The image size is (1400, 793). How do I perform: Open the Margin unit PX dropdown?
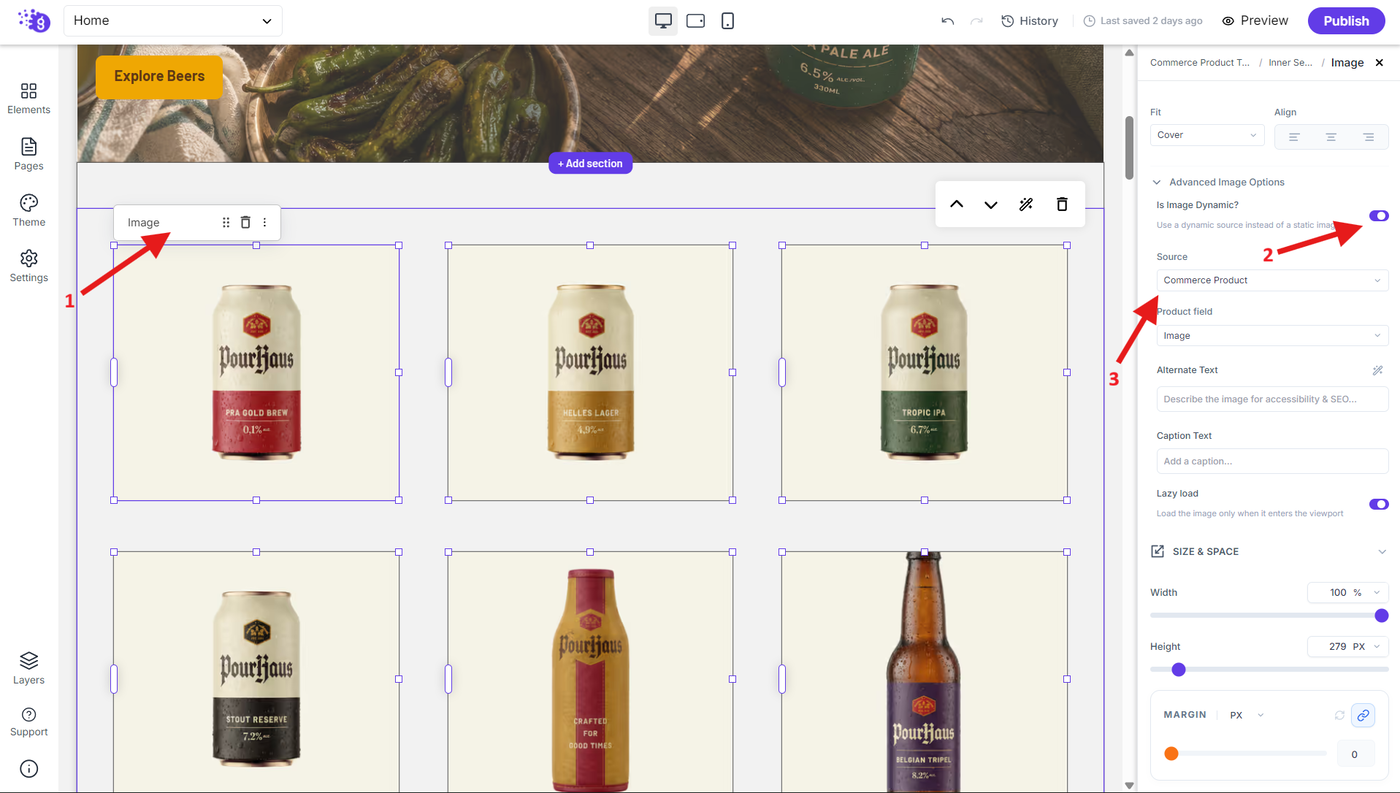(x=1246, y=715)
